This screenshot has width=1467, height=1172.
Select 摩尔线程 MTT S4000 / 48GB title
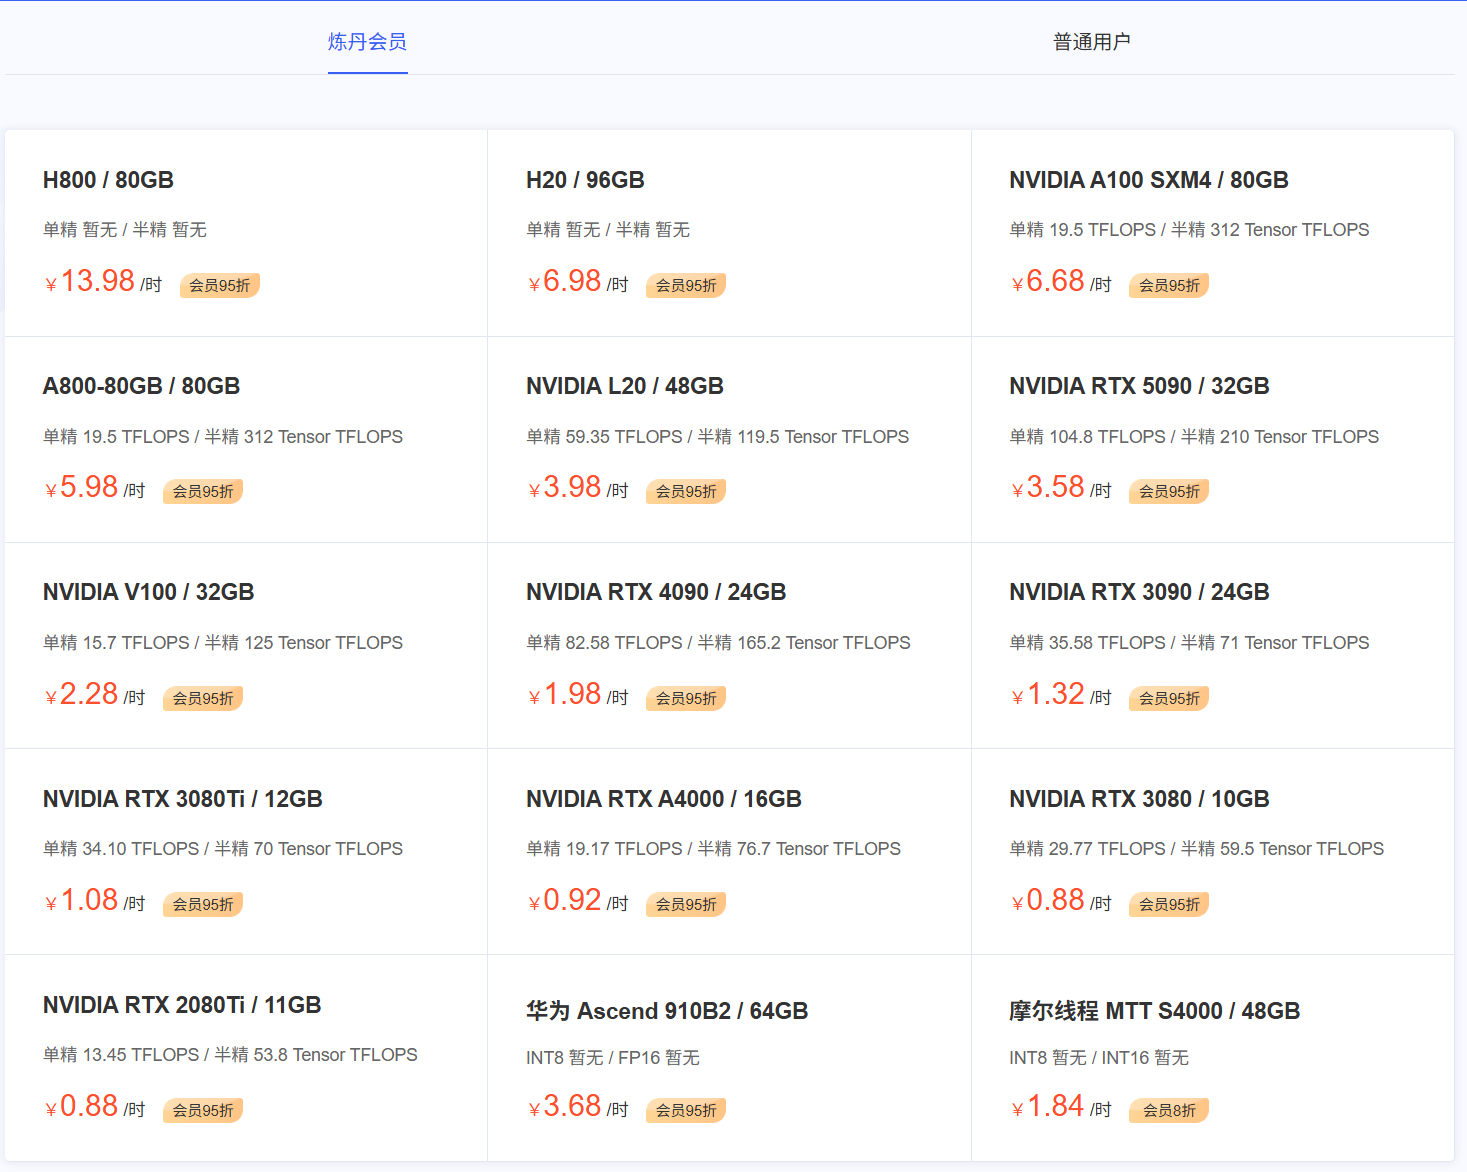pos(1154,1011)
